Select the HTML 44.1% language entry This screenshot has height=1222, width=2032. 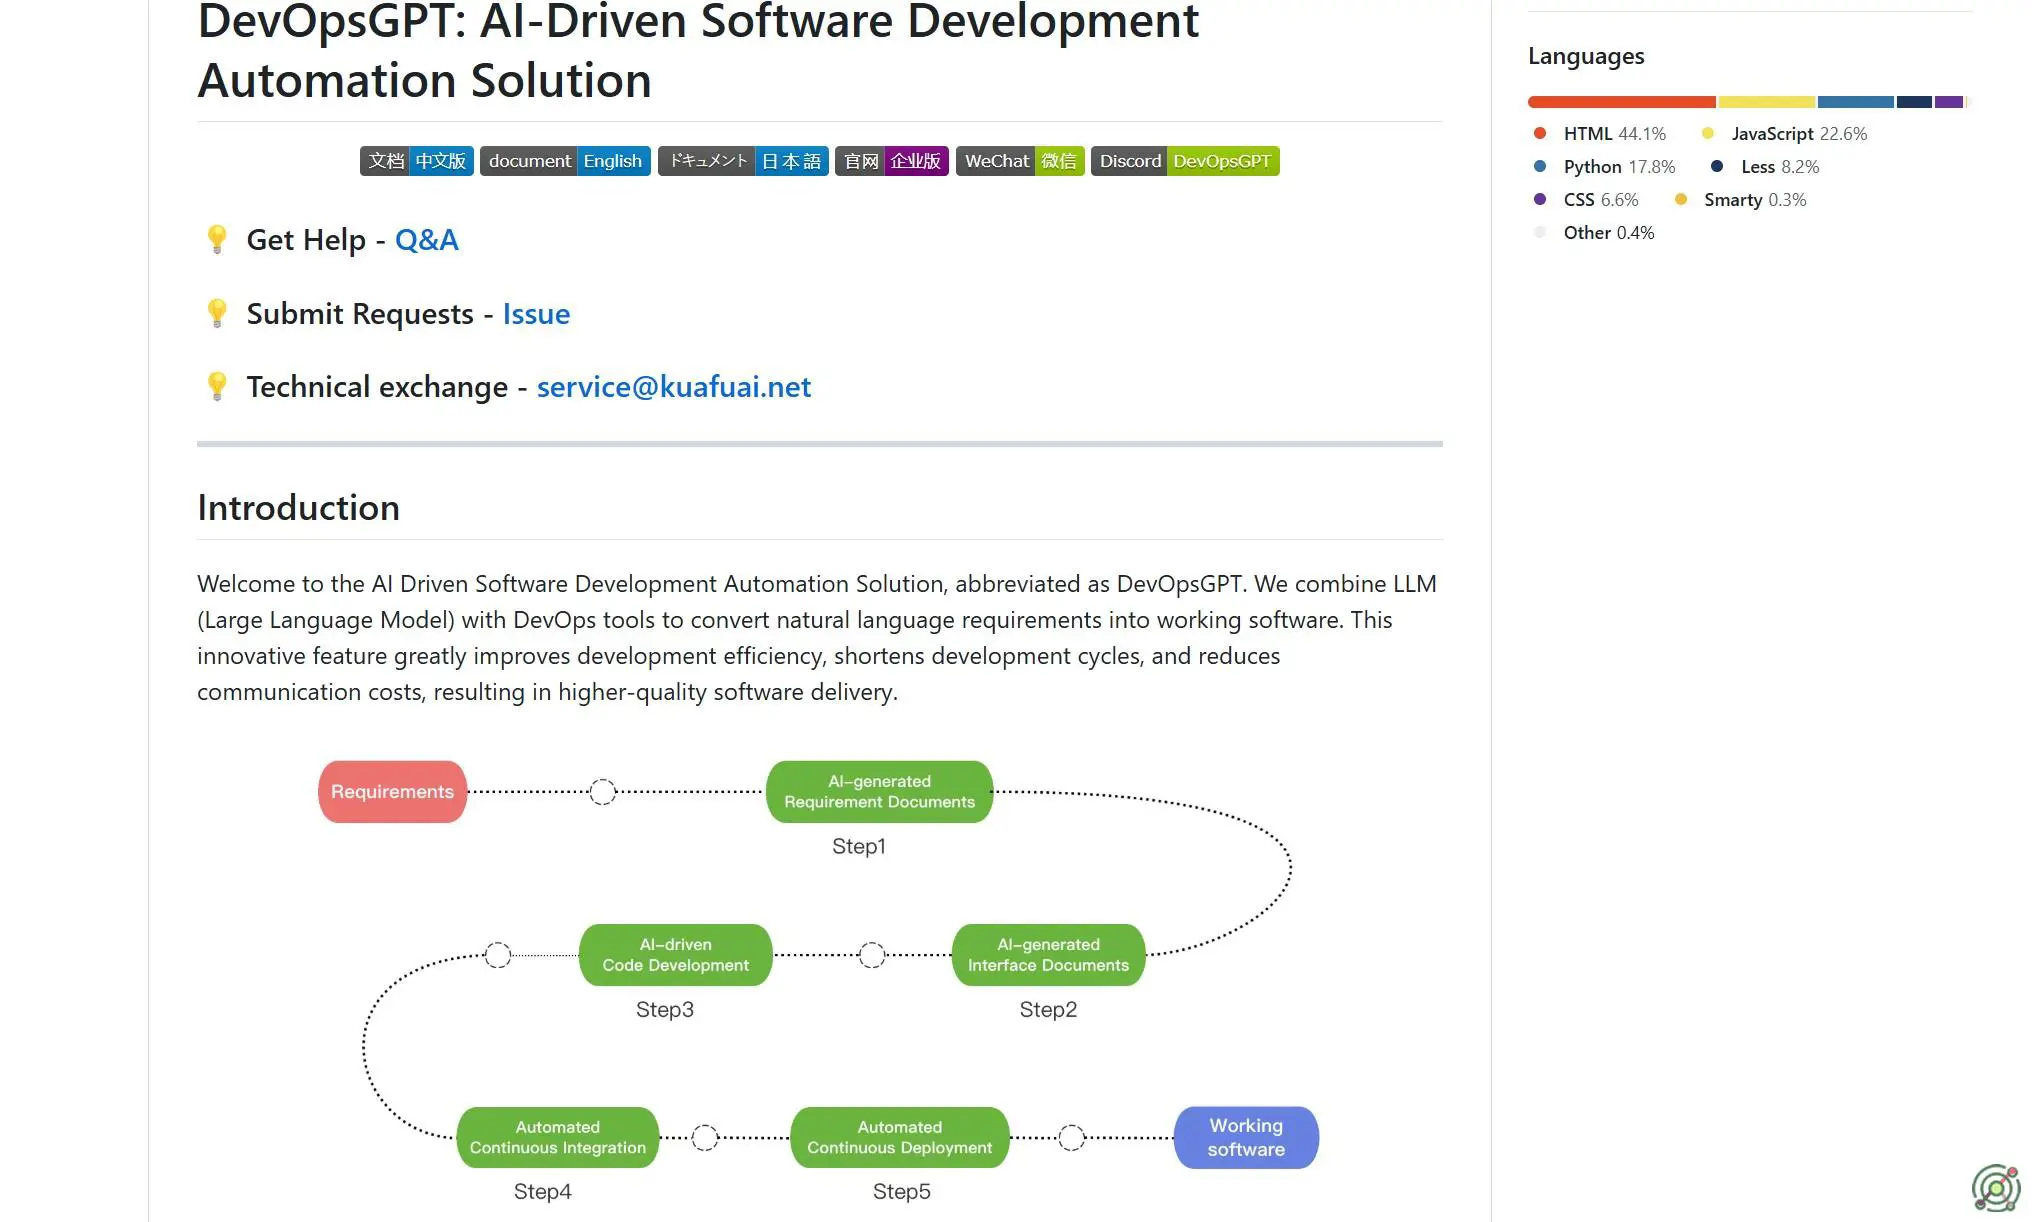[1599, 134]
